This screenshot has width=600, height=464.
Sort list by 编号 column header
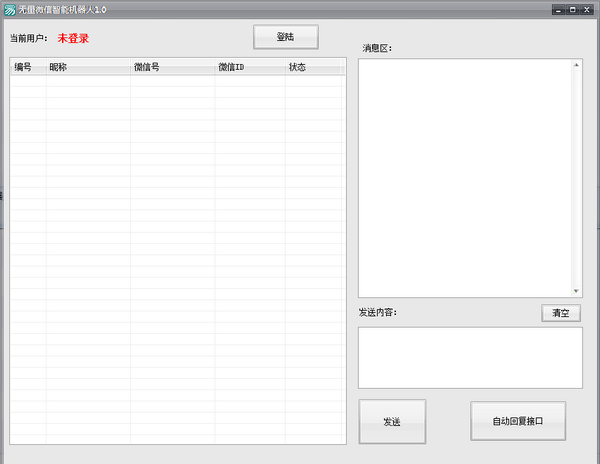click(x=28, y=67)
